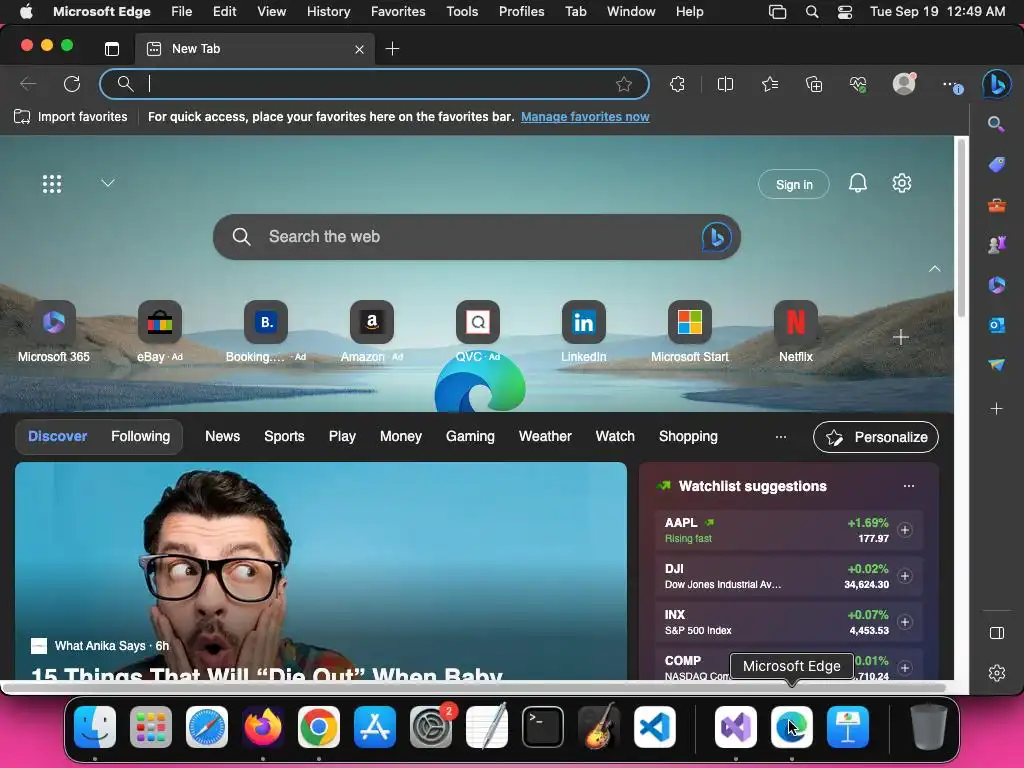The height and width of the screenshot is (768, 1024).
Task: Open the profile avatar icon
Action: click(x=904, y=84)
